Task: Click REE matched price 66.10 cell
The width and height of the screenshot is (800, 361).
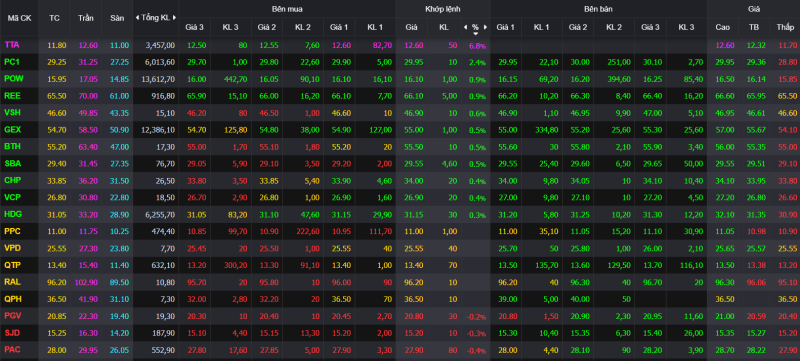Action: coord(411,95)
